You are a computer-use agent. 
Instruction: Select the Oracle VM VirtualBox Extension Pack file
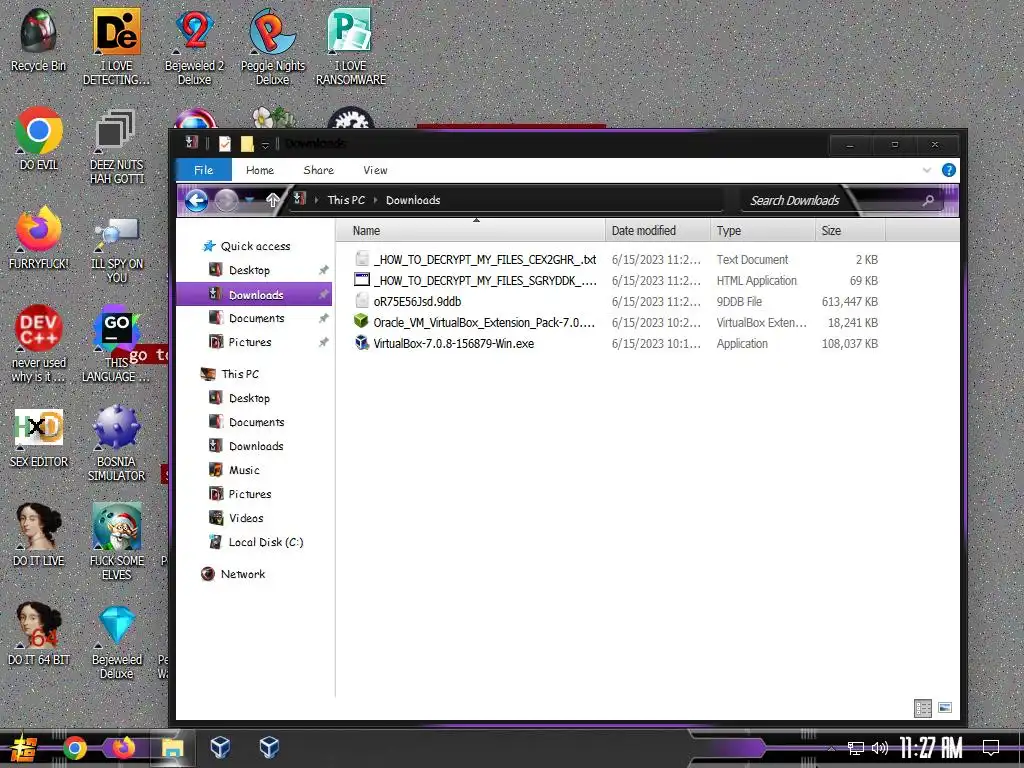tap(484, 322)
